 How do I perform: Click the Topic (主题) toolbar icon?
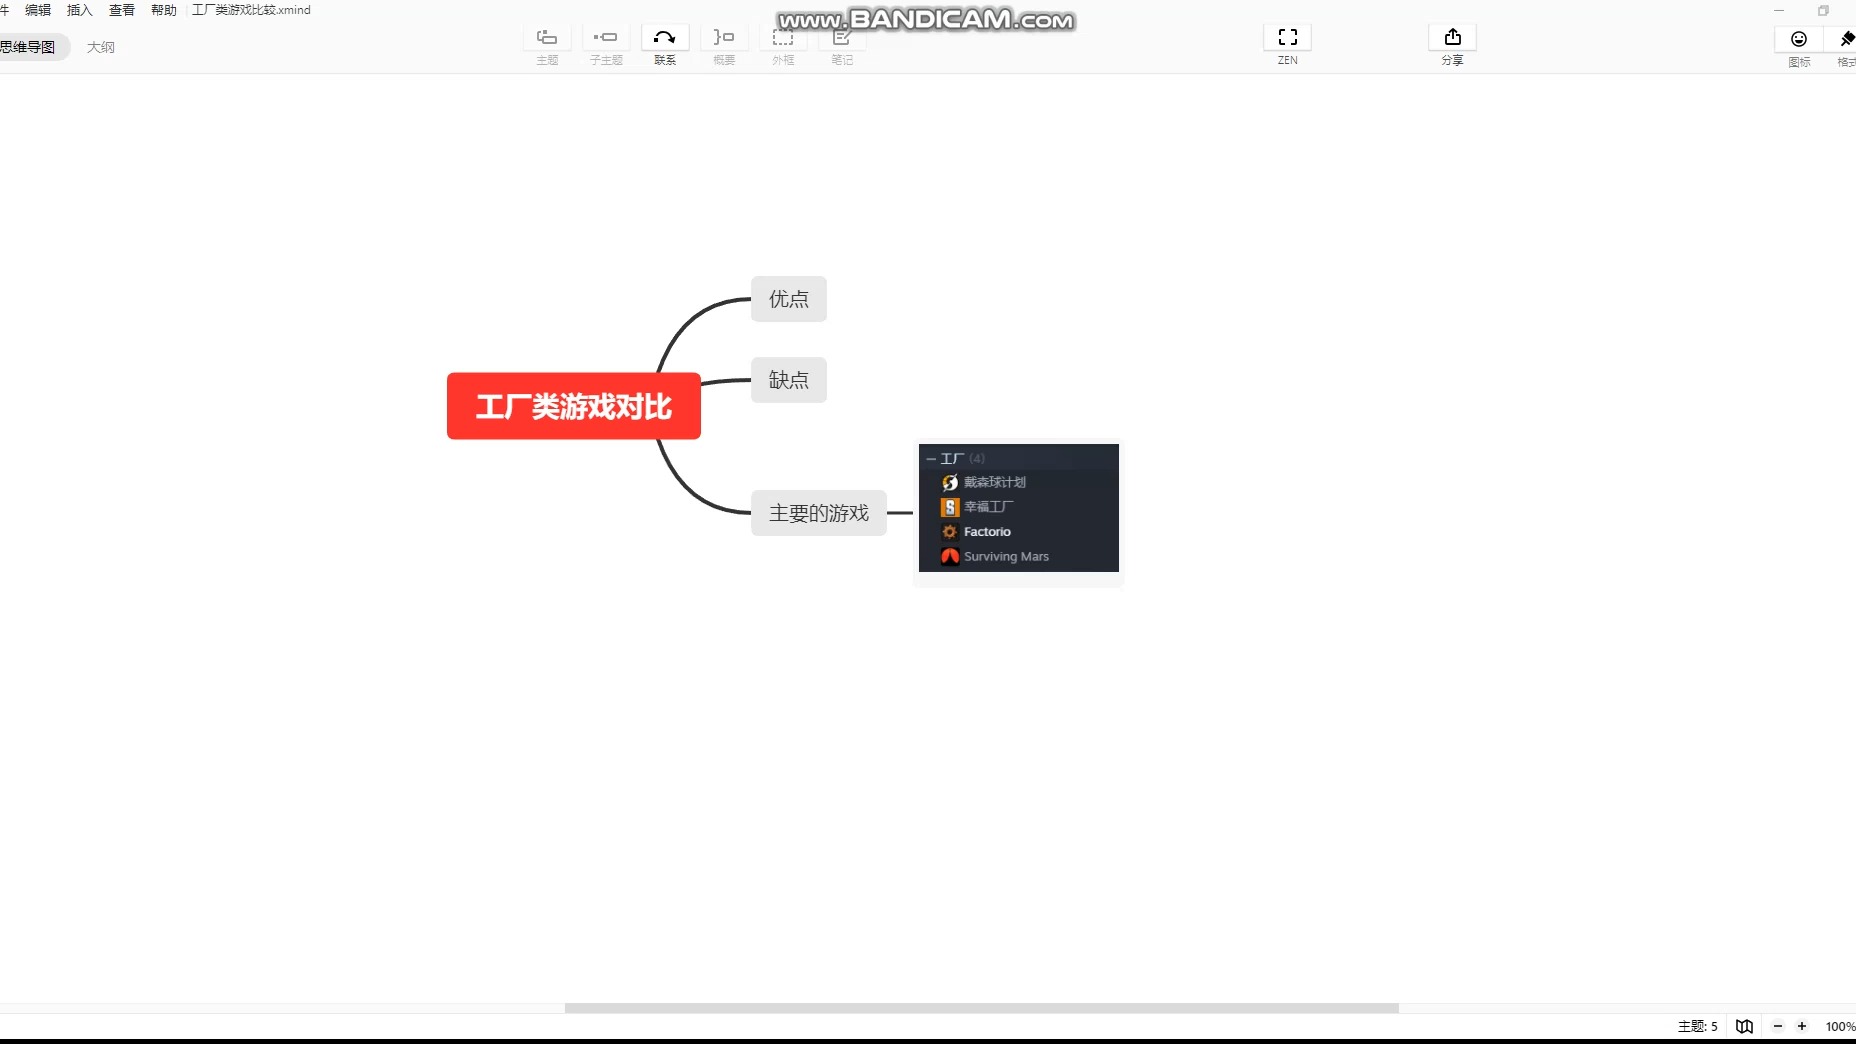click(547, 37)
